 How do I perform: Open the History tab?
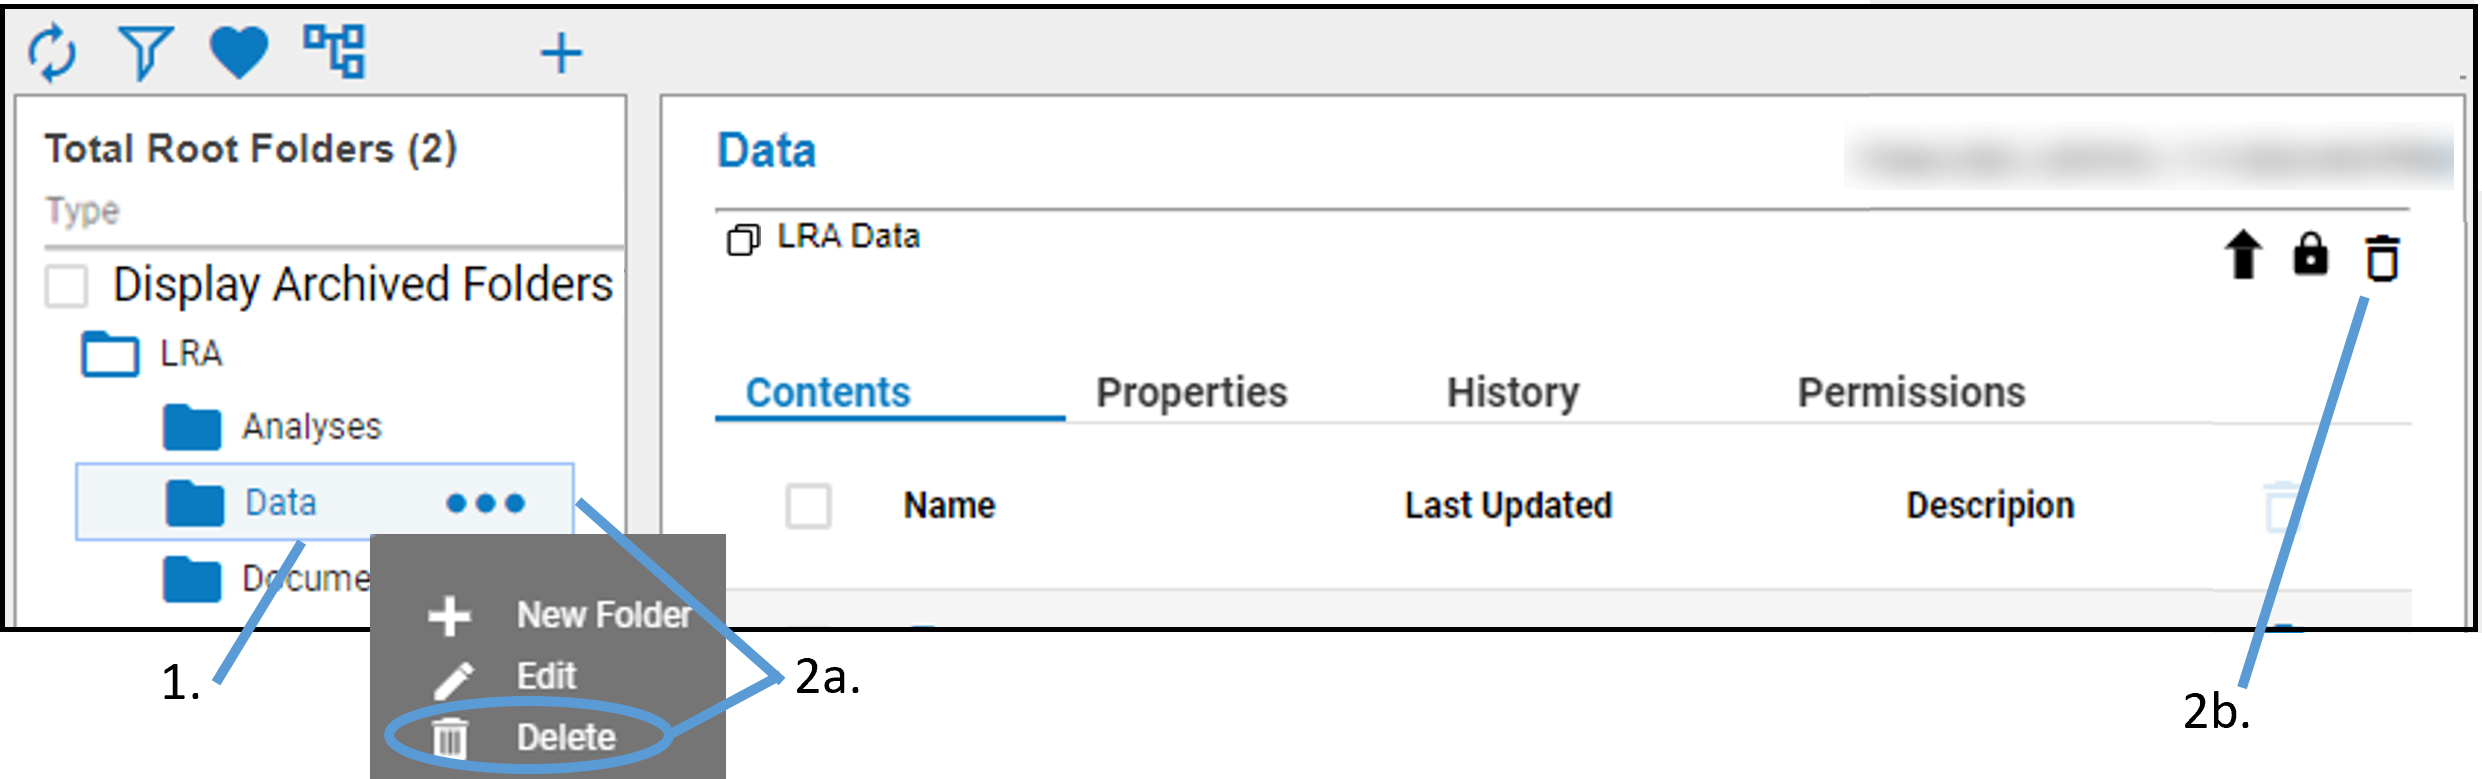tap(1513, 393)
